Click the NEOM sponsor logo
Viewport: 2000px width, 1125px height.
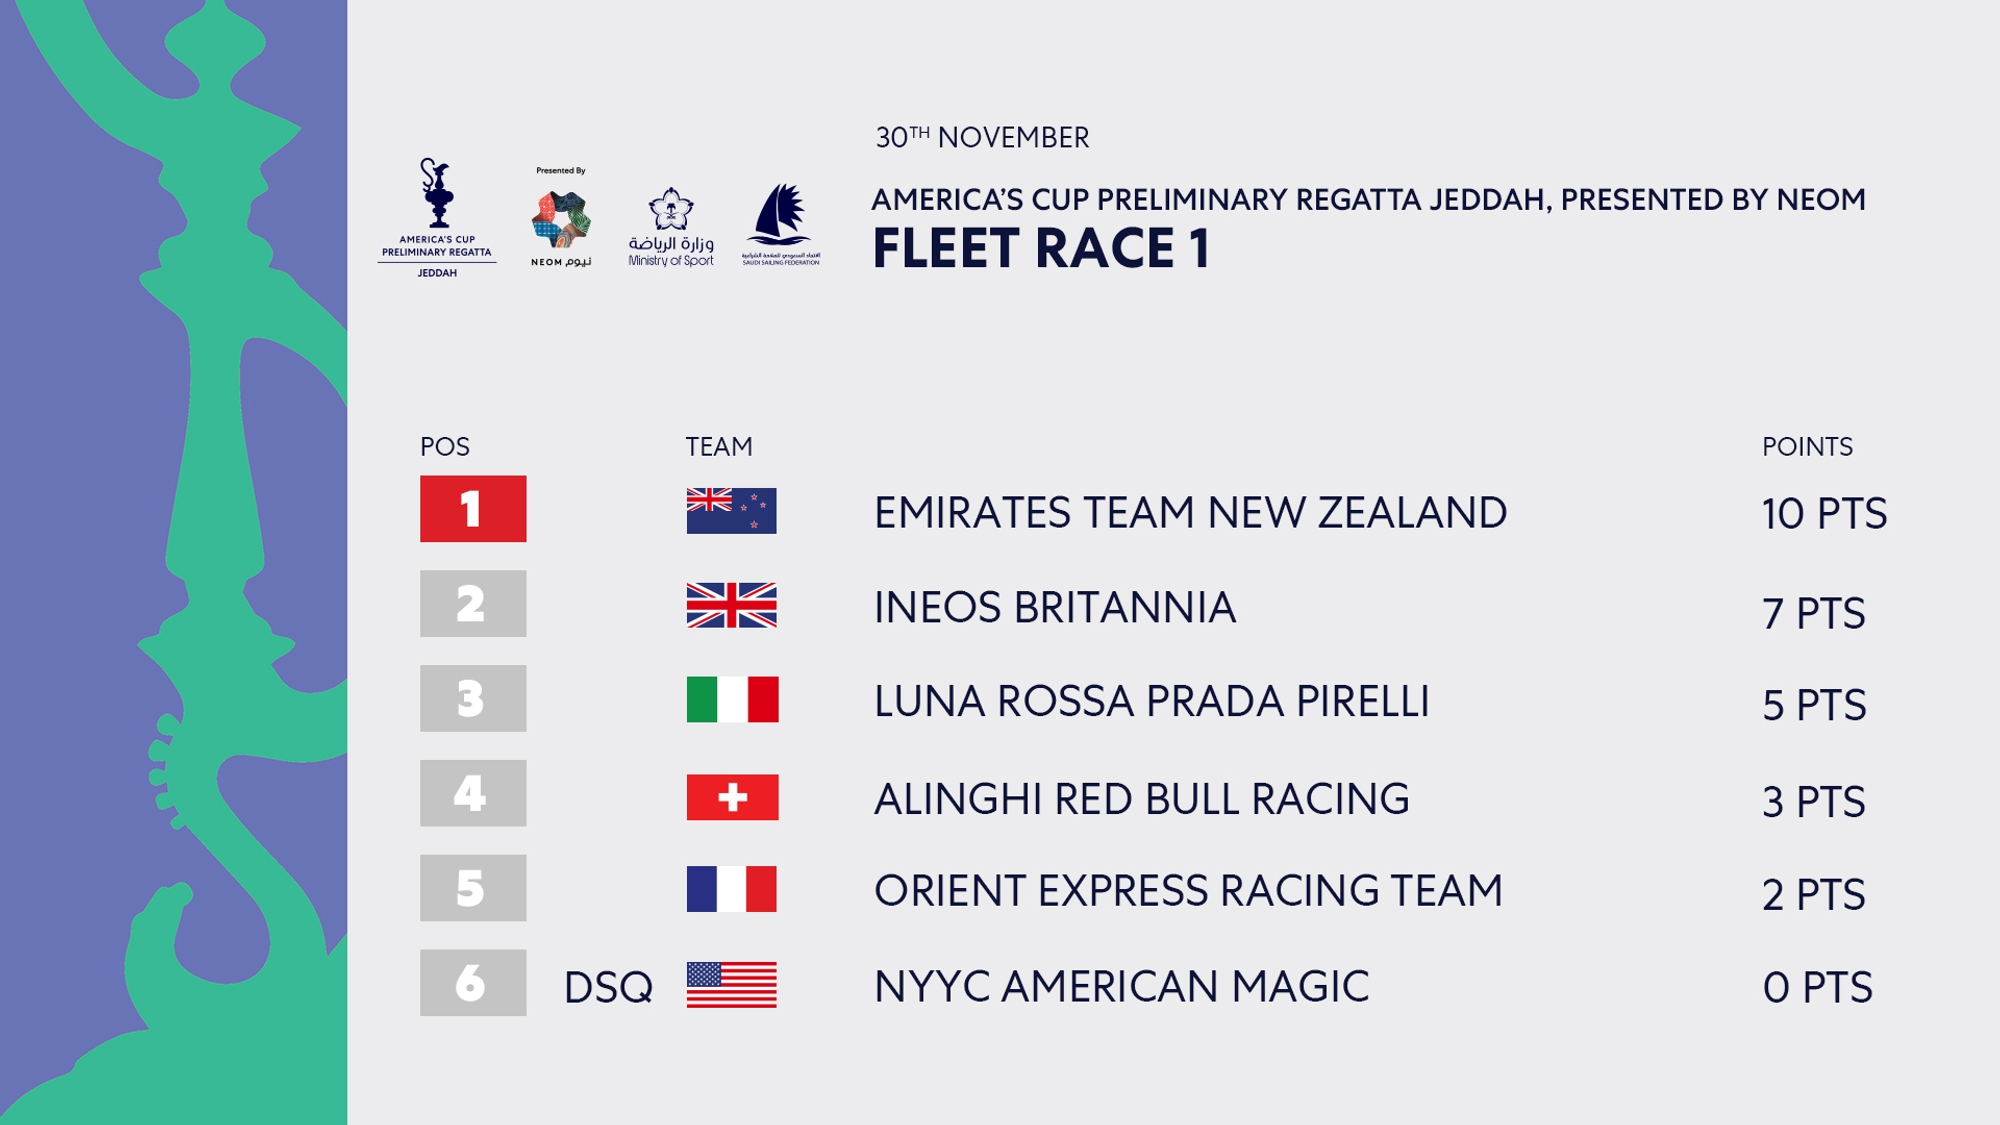pyautogui.click(x=561, y=217)
